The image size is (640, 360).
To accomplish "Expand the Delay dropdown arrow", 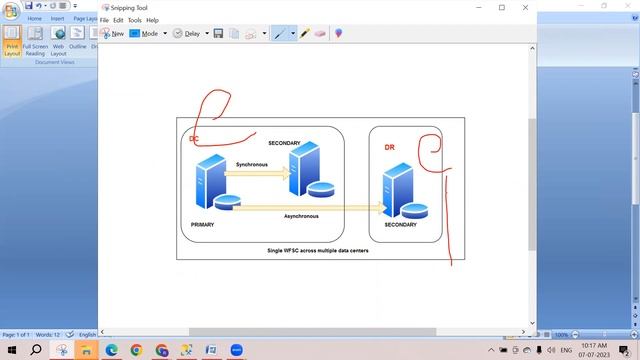I will (x=207, y=33).
